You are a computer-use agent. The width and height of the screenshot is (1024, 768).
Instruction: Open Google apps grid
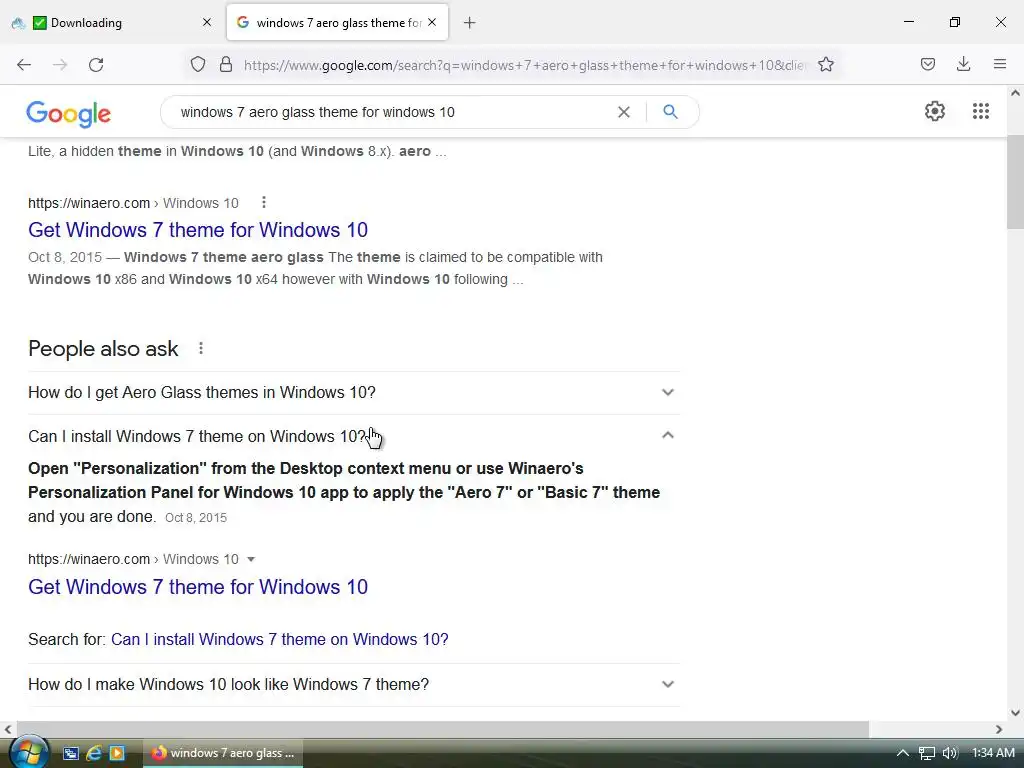981,111
